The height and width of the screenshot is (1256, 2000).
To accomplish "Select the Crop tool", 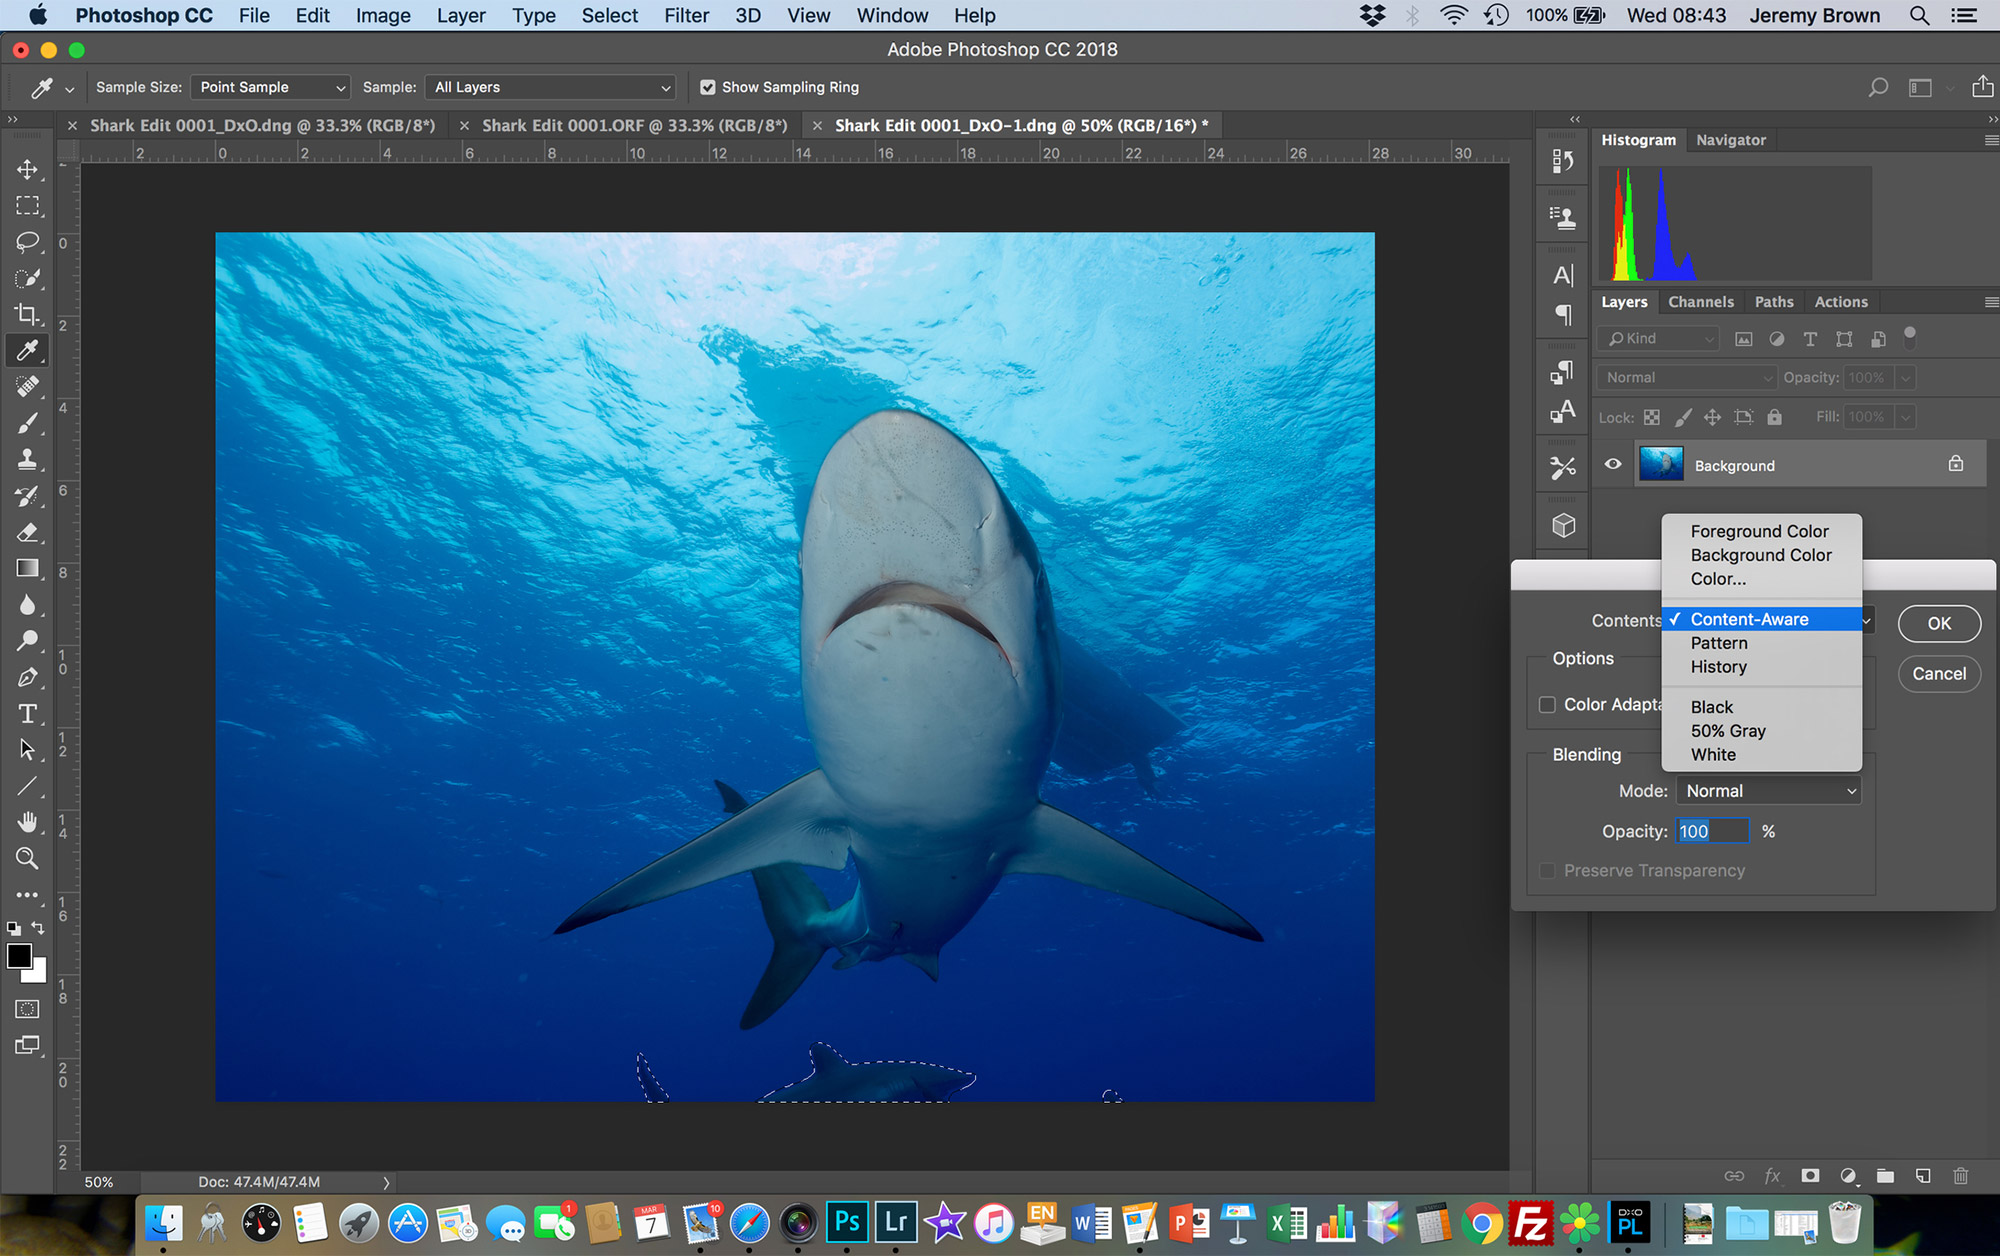I will click(27, 314).
